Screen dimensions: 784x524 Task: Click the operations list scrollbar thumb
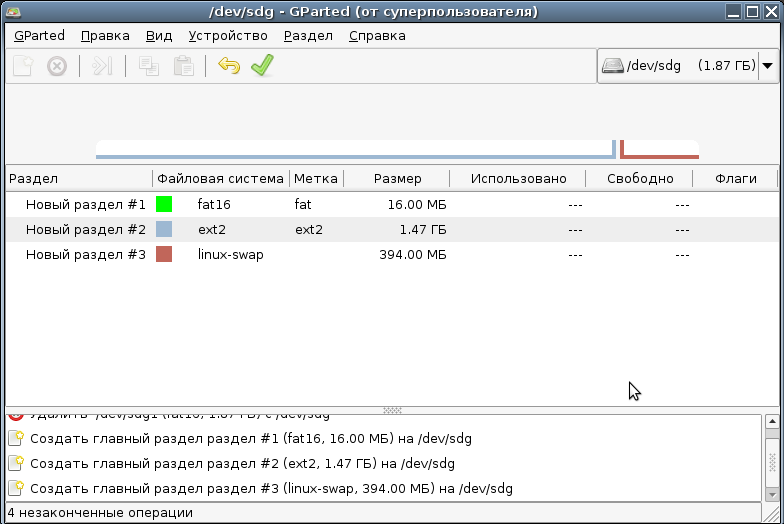[772, 462]
